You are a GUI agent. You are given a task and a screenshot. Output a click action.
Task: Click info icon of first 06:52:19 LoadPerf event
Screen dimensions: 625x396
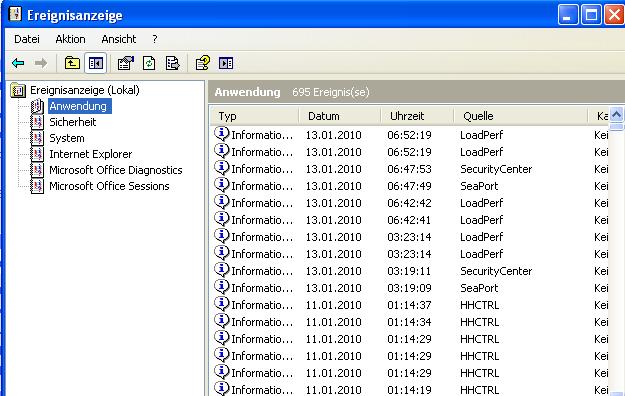pos(222,134)
